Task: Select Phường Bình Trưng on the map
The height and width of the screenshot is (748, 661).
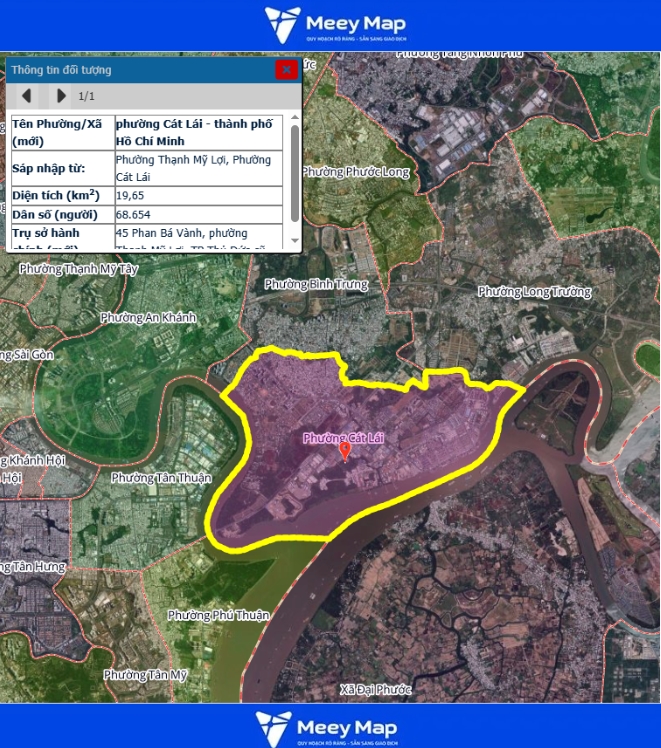Action: pos(316,285)
